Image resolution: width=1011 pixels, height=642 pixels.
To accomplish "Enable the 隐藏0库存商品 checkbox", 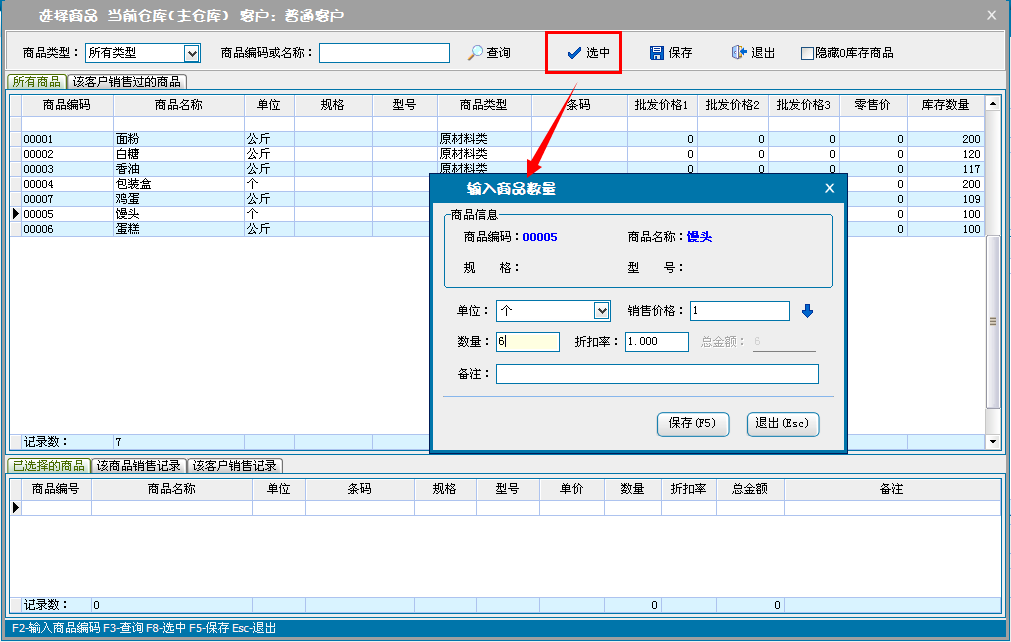I will point(807,53).
